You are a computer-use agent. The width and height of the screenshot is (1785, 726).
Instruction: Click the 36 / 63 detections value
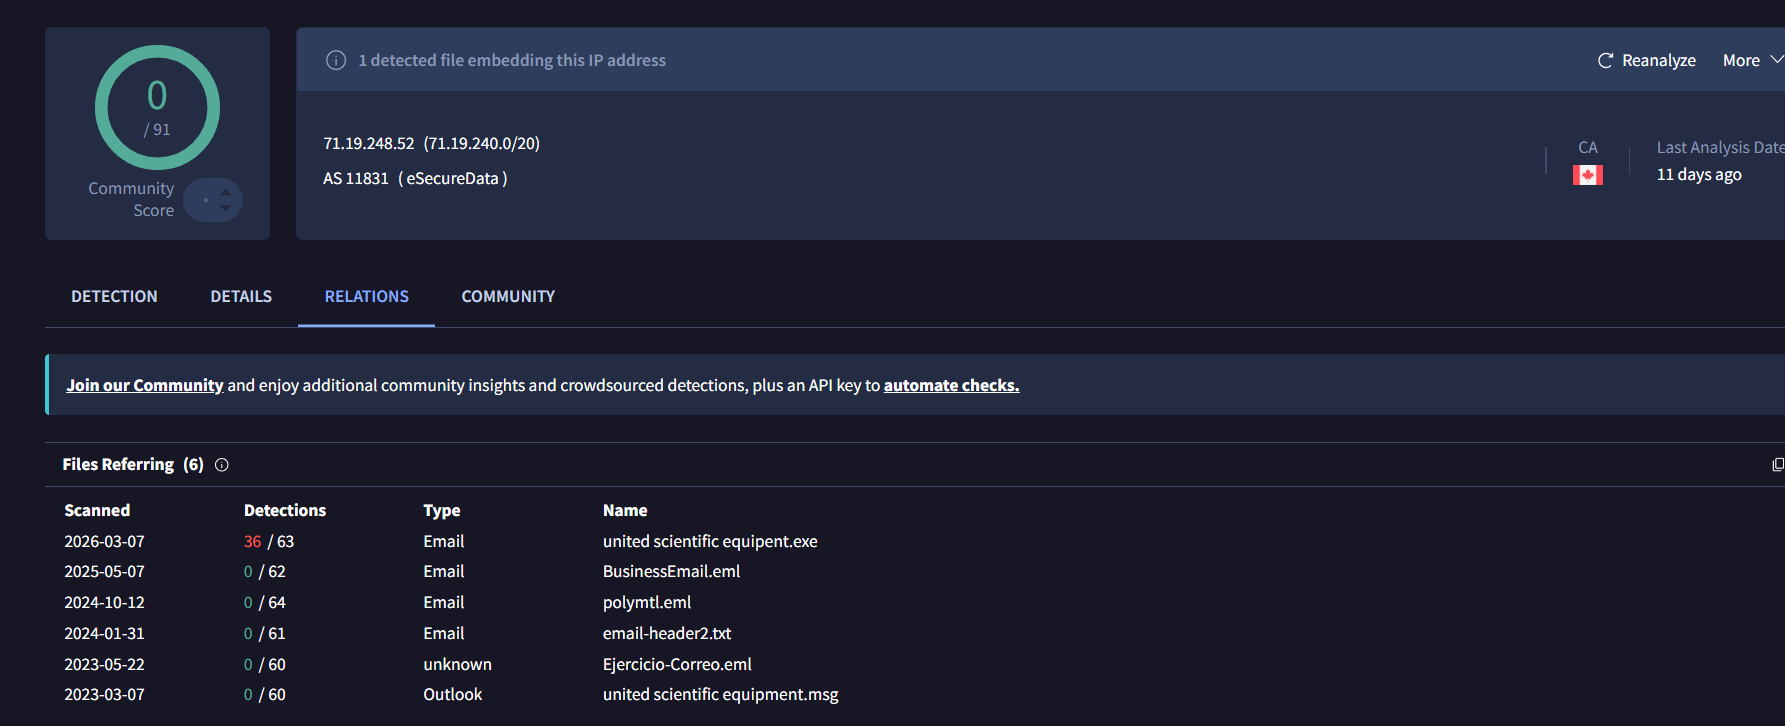tap(269, 541)
